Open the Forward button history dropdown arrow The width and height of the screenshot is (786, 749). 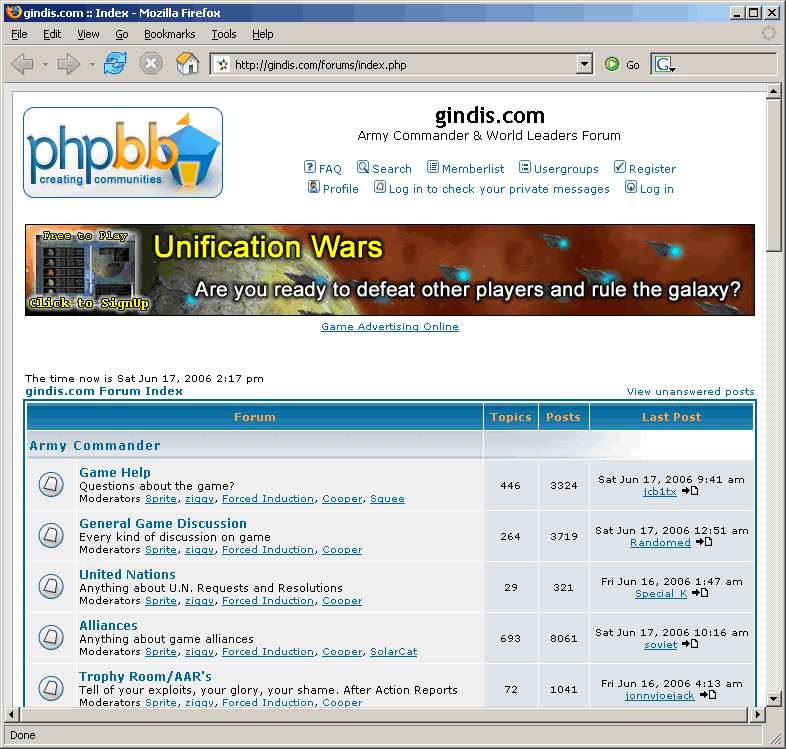point(92,65)
